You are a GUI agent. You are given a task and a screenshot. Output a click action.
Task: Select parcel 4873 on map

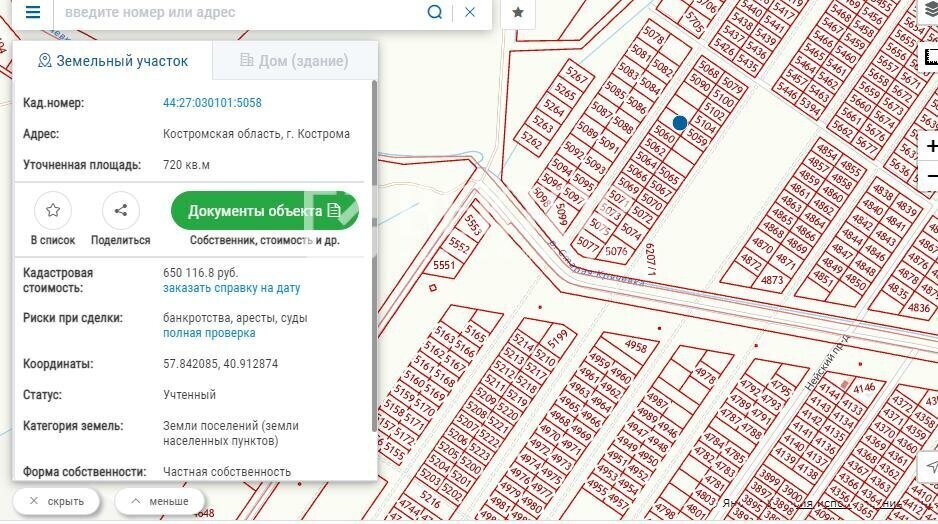(772, 280)
